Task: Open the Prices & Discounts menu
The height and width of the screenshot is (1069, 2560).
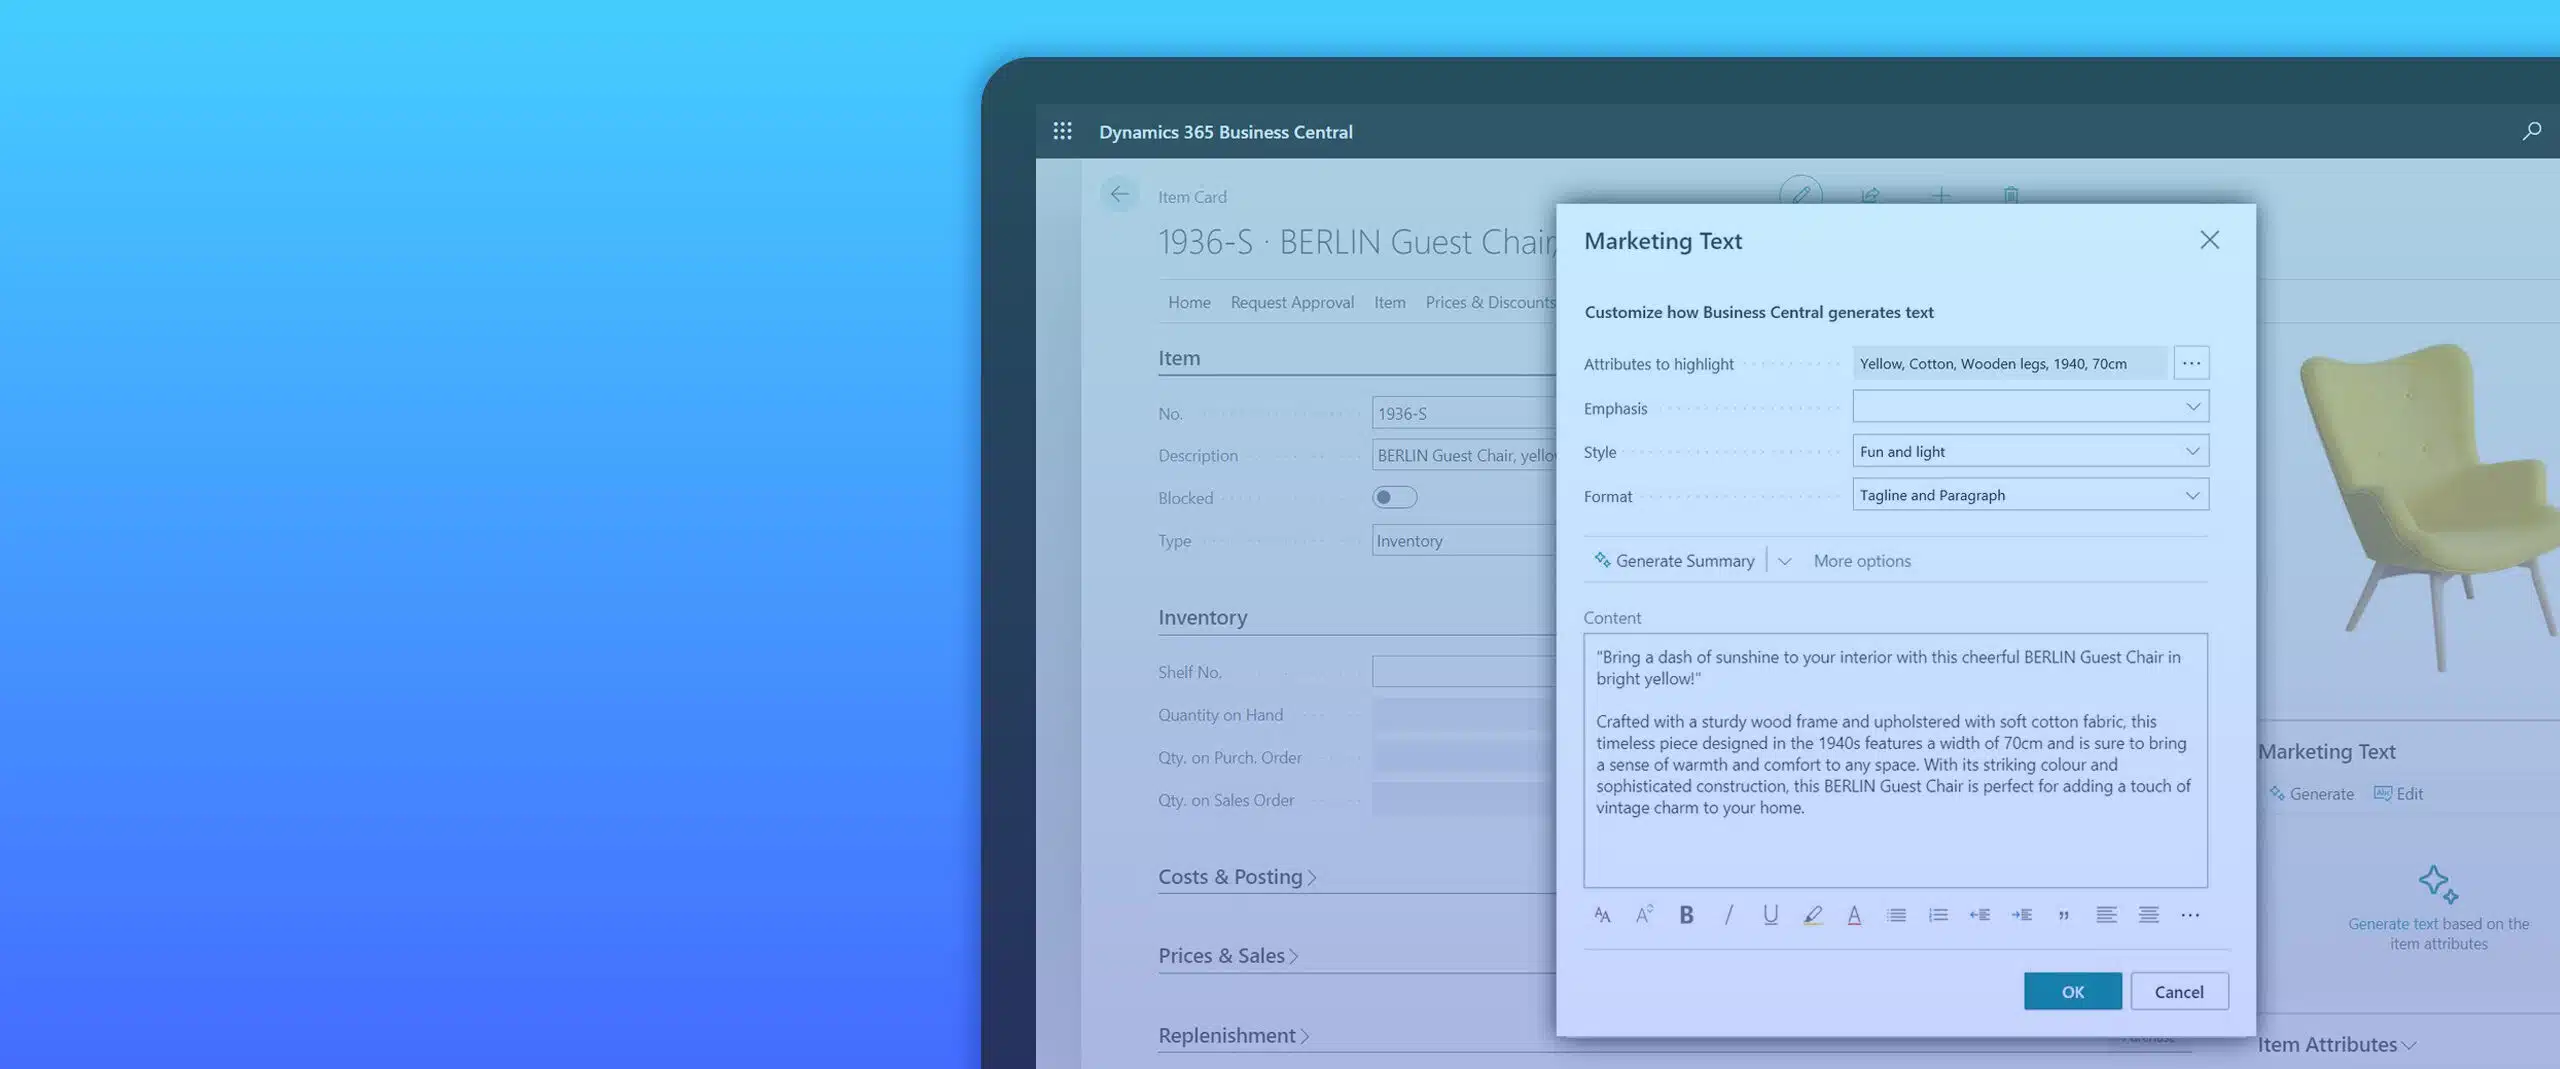Action: click(x=1490, y=302)
